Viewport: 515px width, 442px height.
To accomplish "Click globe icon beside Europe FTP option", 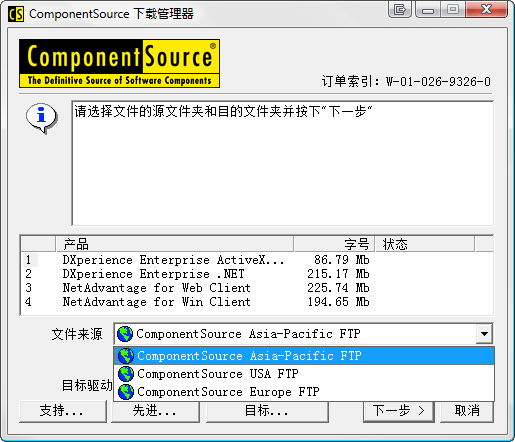I will pos(126,392).
